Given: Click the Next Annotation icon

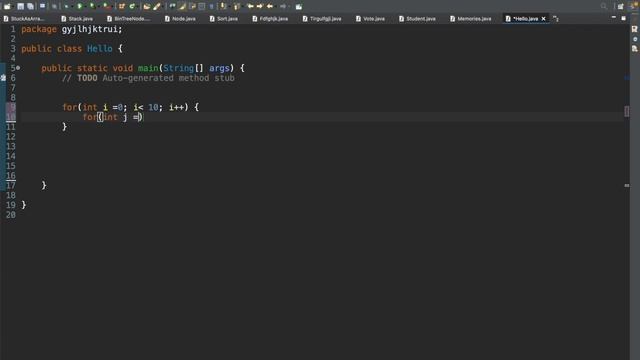Looking at the screenshot, I should [223, 6].
